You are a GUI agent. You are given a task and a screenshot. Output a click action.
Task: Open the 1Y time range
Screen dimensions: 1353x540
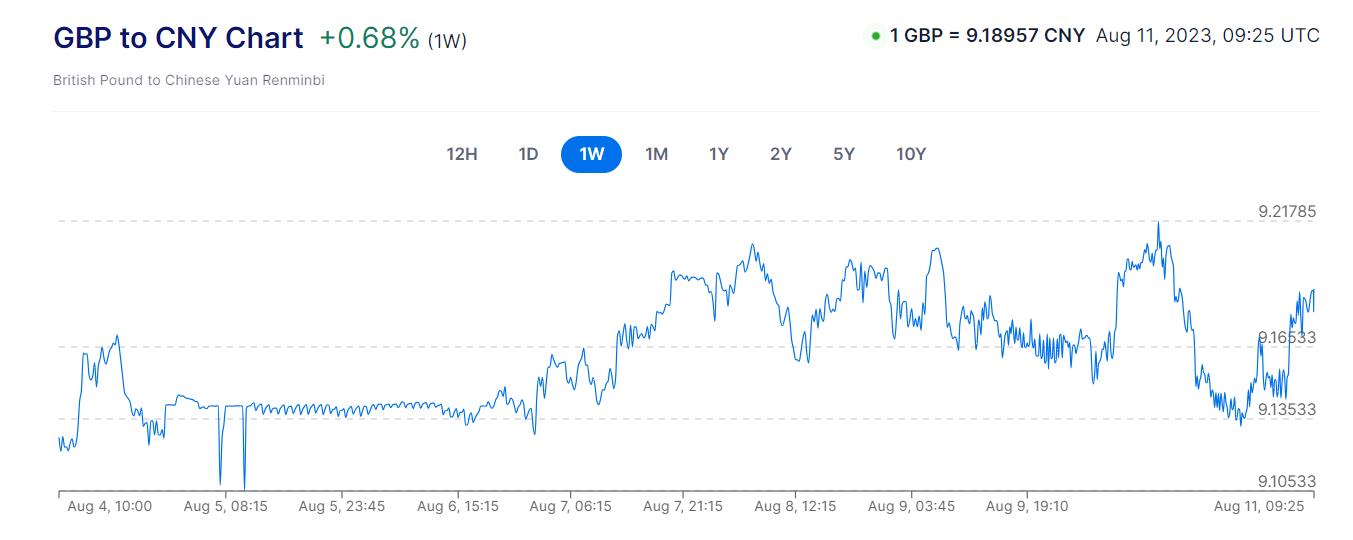(x=718, y=154)
